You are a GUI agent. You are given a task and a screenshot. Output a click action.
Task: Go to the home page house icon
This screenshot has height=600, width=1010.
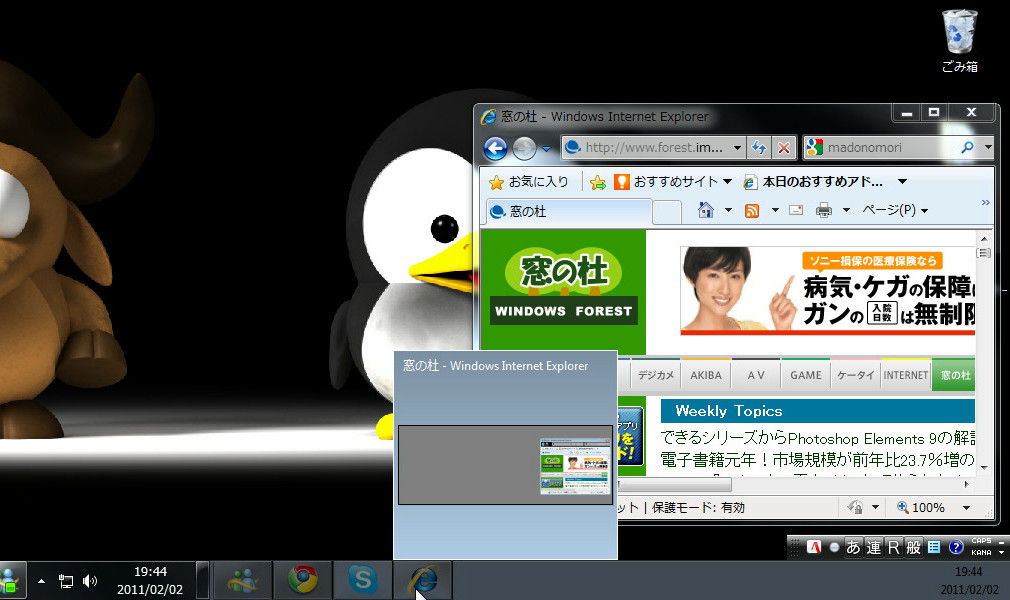pyautogui.click(x=706, y=210)
